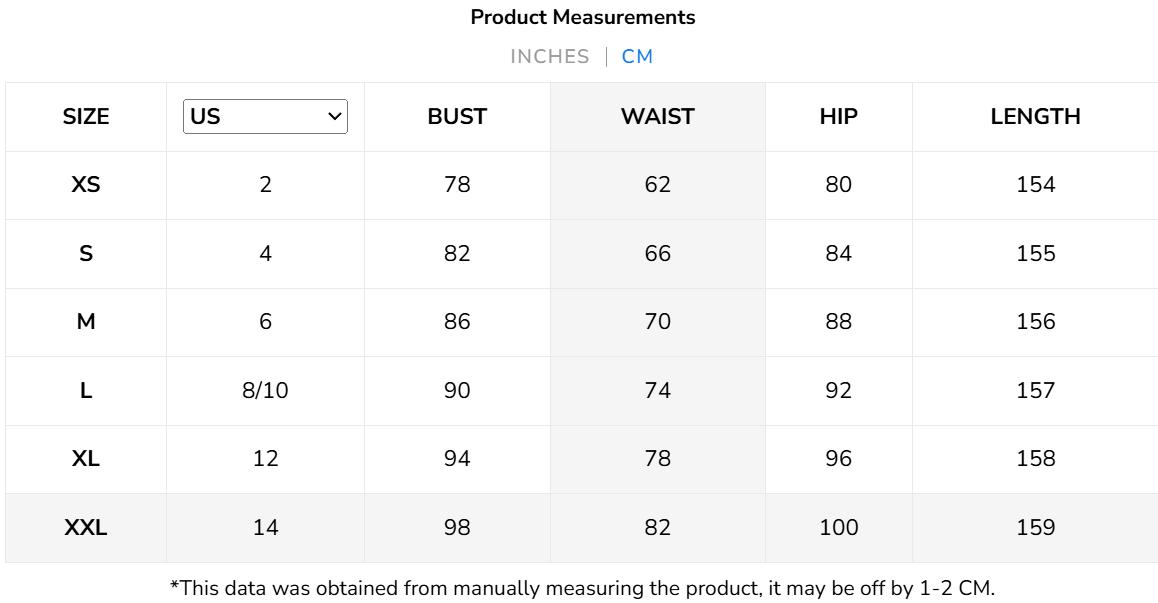
Task: Select the XL size row label
Action: [86, 459]
